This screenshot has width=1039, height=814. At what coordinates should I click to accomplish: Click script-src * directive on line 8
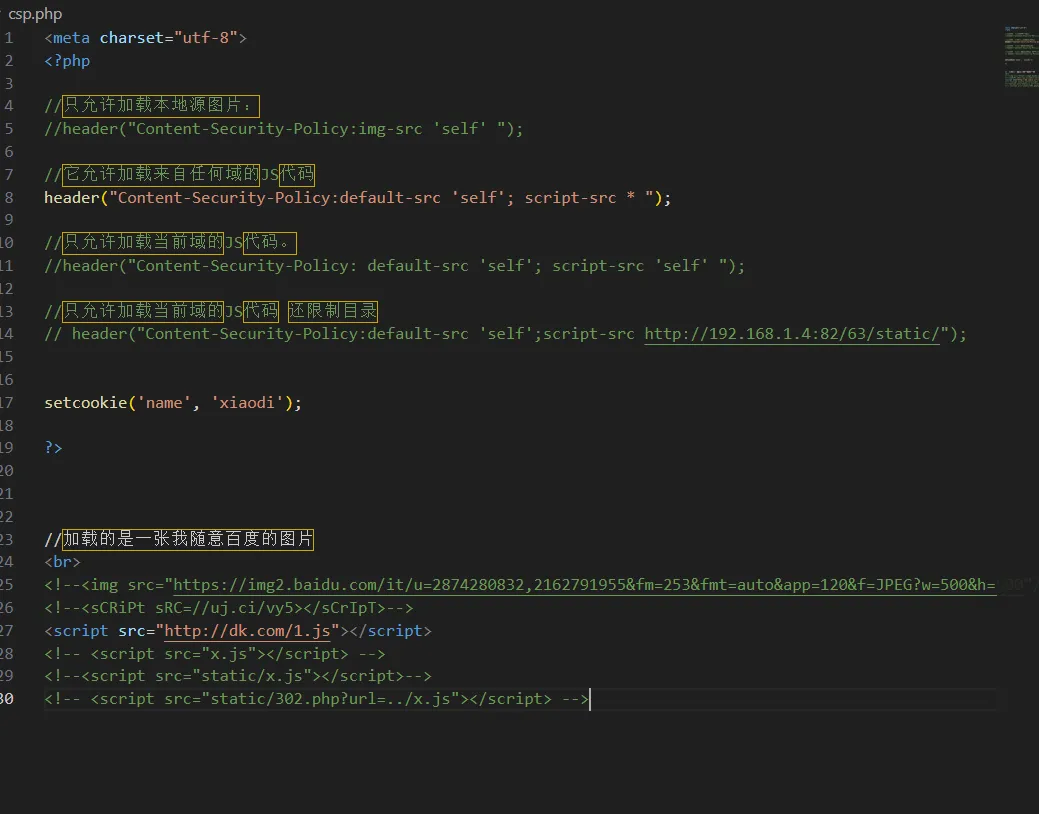click(580, 198)
